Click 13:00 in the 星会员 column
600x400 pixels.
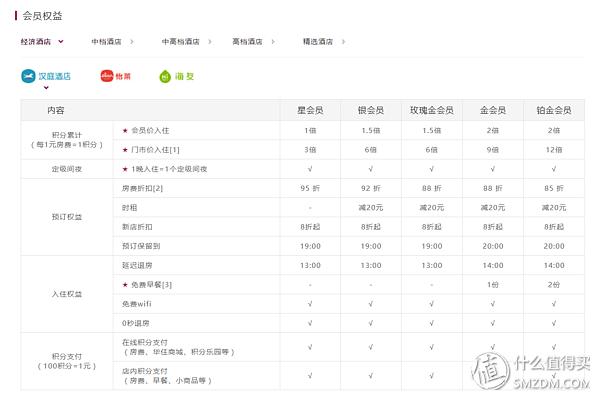(x=310, y=265)
